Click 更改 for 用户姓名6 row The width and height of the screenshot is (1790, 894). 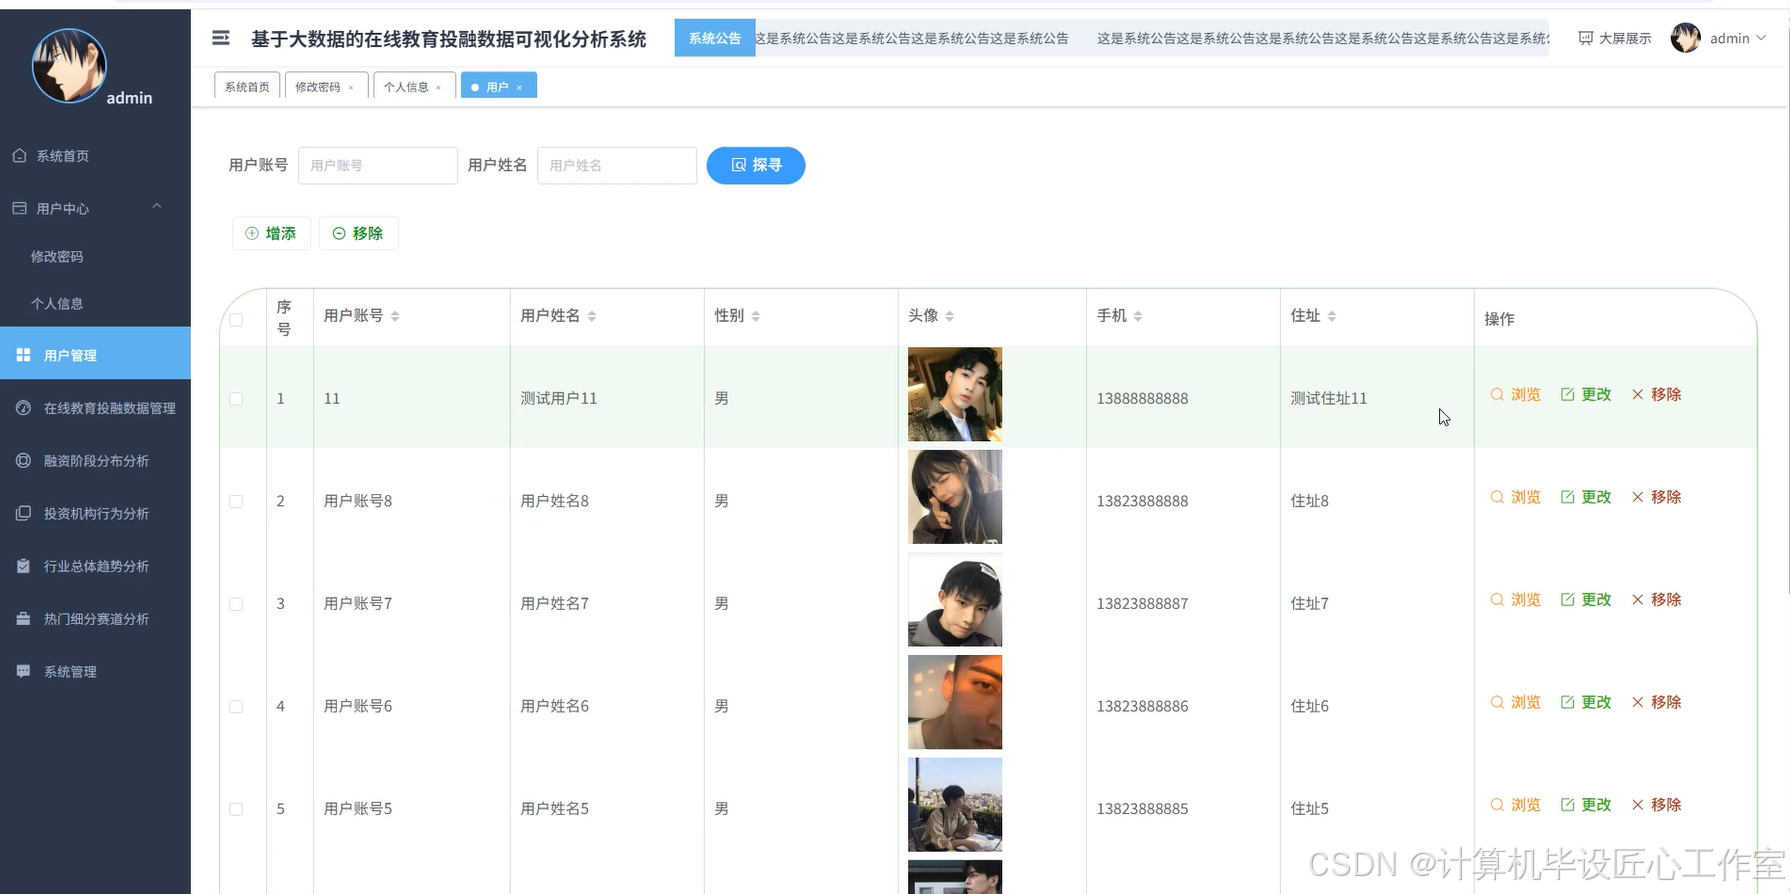pyautogui.click(x=1586, y=702)
